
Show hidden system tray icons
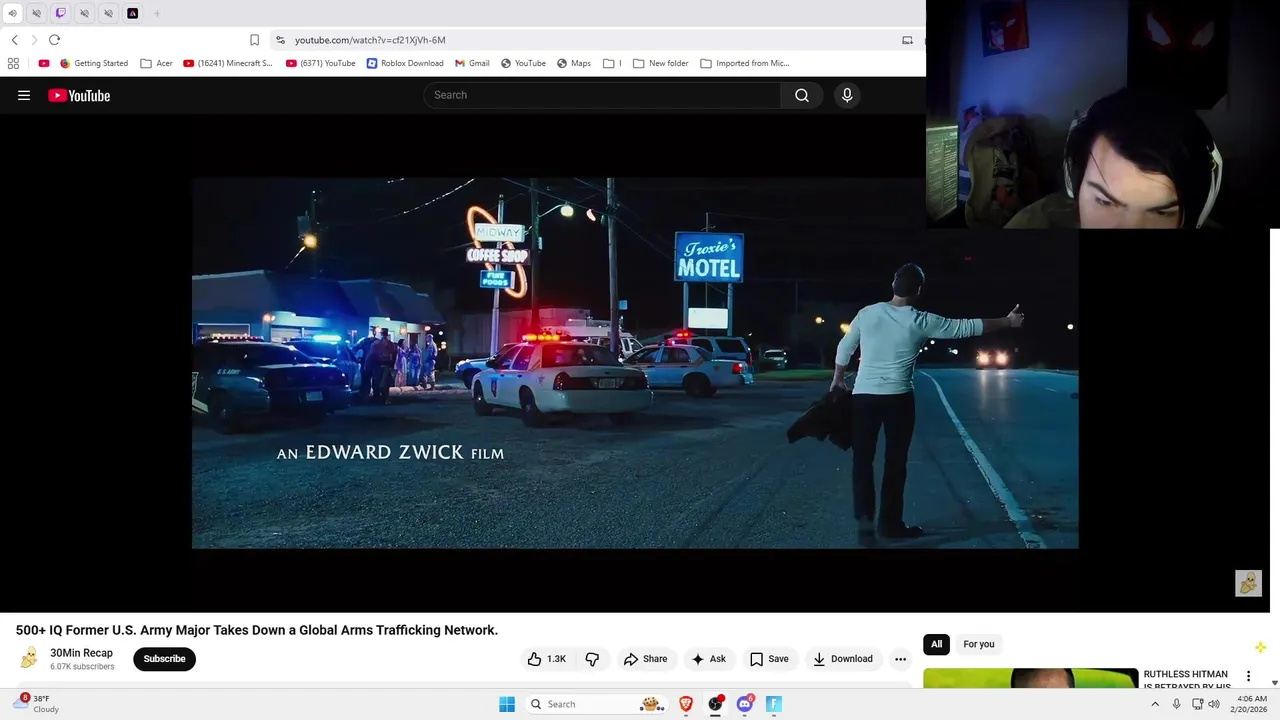point(1155,704)
